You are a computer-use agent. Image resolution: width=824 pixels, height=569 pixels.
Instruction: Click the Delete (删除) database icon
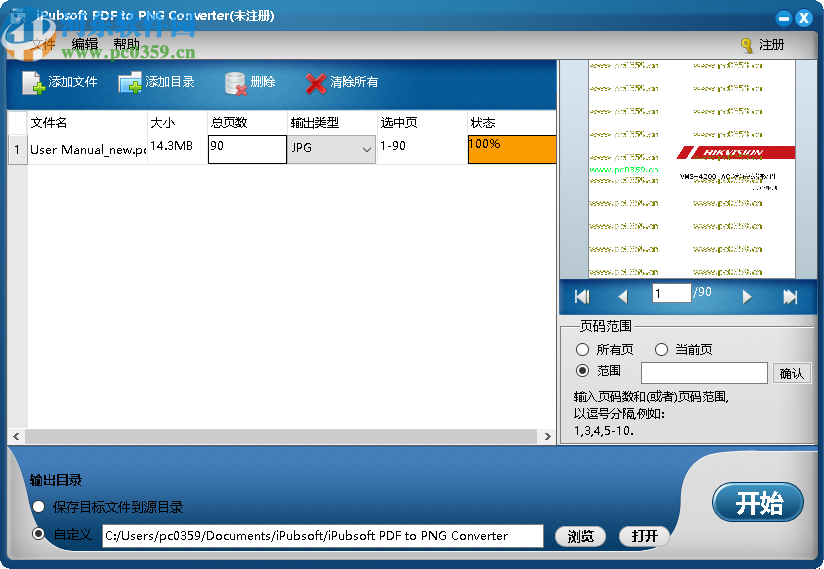(x=235, y=83)
